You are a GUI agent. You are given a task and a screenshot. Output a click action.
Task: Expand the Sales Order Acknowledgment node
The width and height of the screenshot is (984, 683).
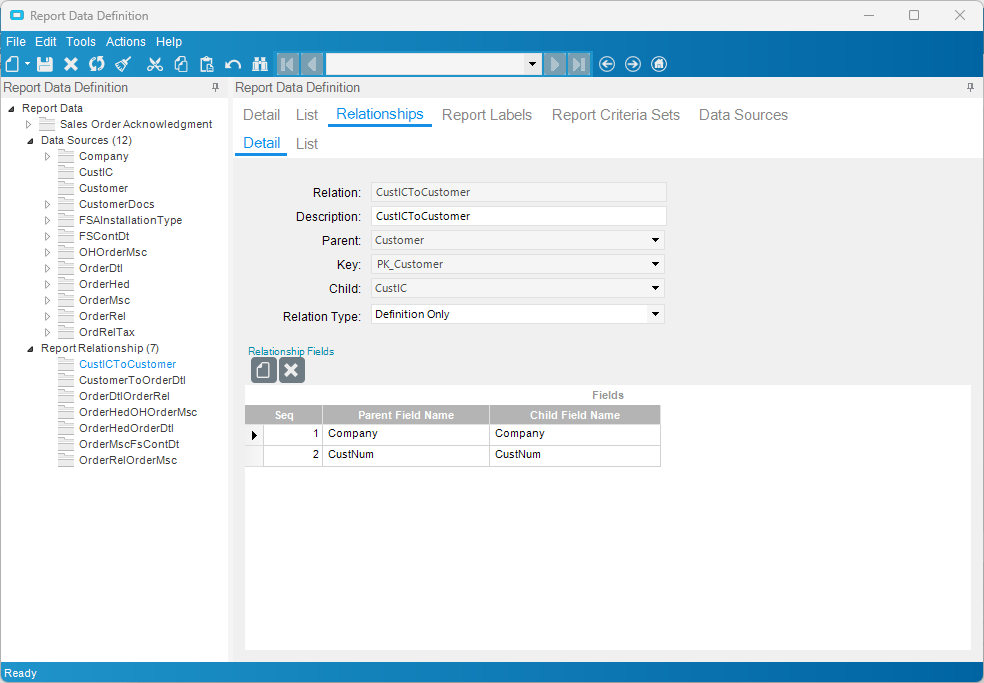tap(28, 124)
